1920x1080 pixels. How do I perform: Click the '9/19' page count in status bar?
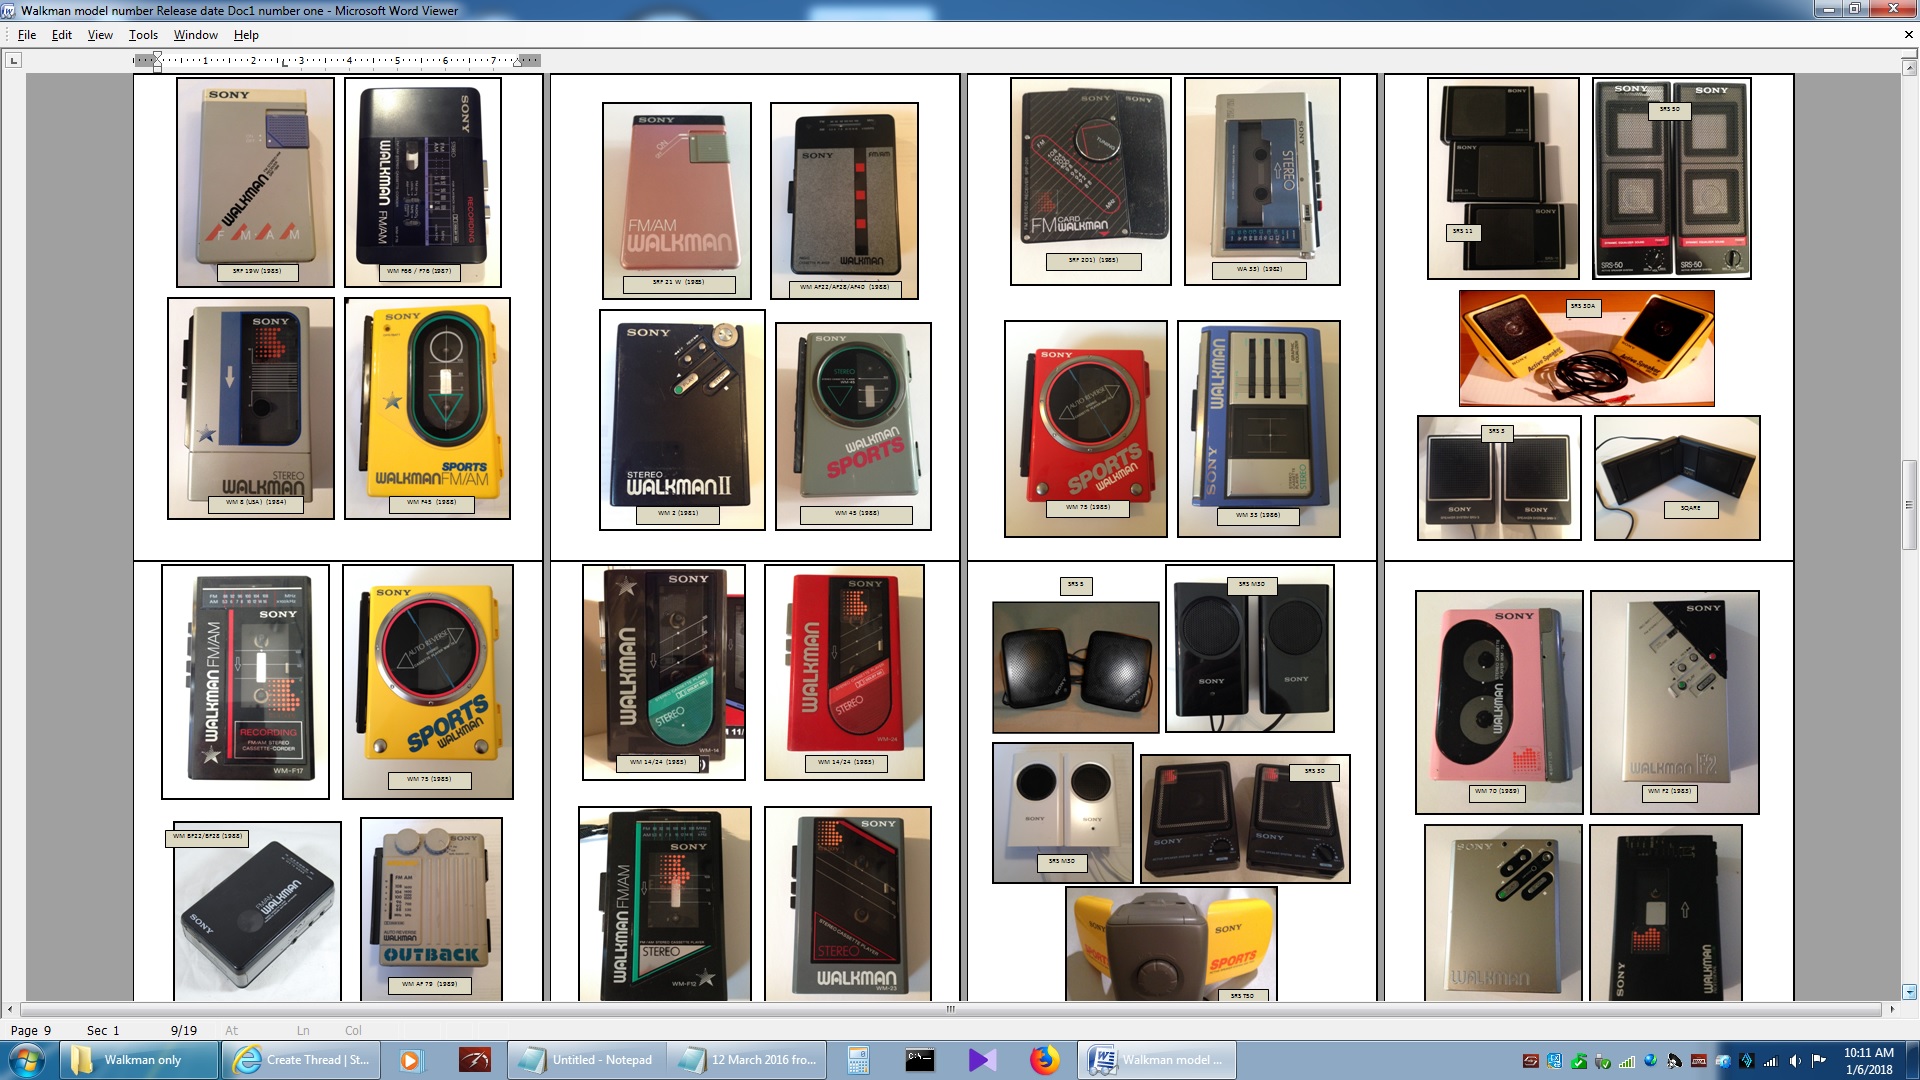pos(184,1030)
